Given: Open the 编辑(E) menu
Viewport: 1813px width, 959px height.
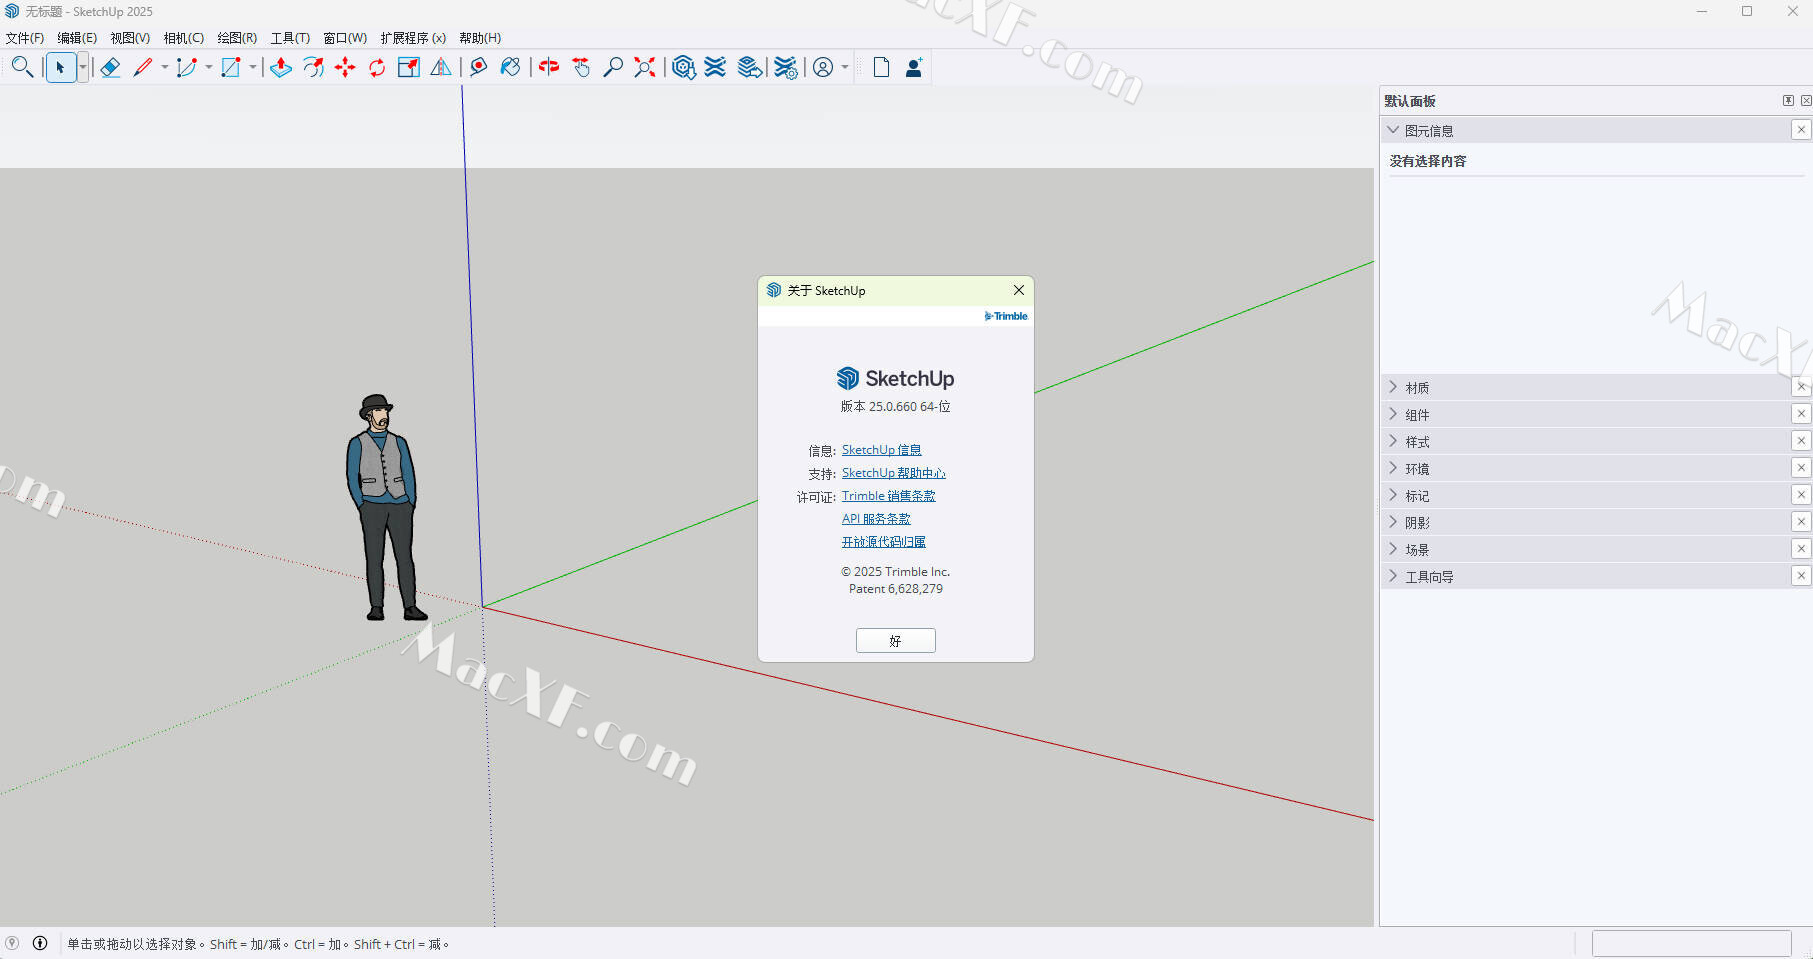Looking at the screenshot, I should pyautogui.click(x=77, y=38).
